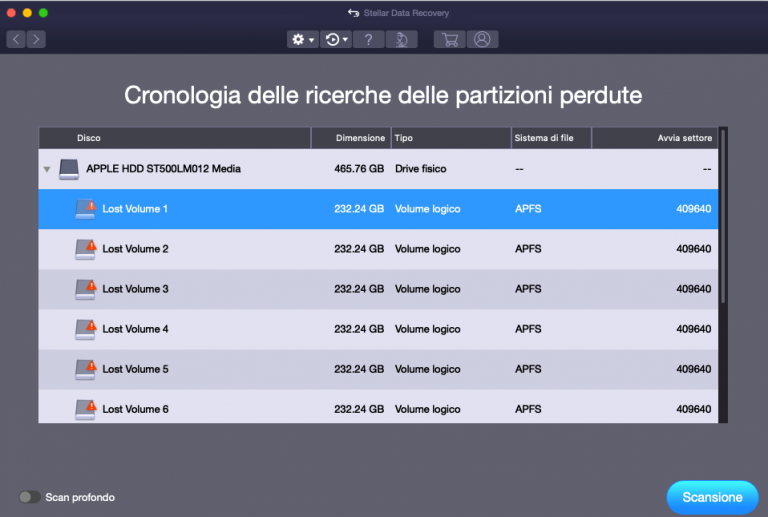Sort by the Tipo column header
Screen dimensions: 768x517
(451, 138)
